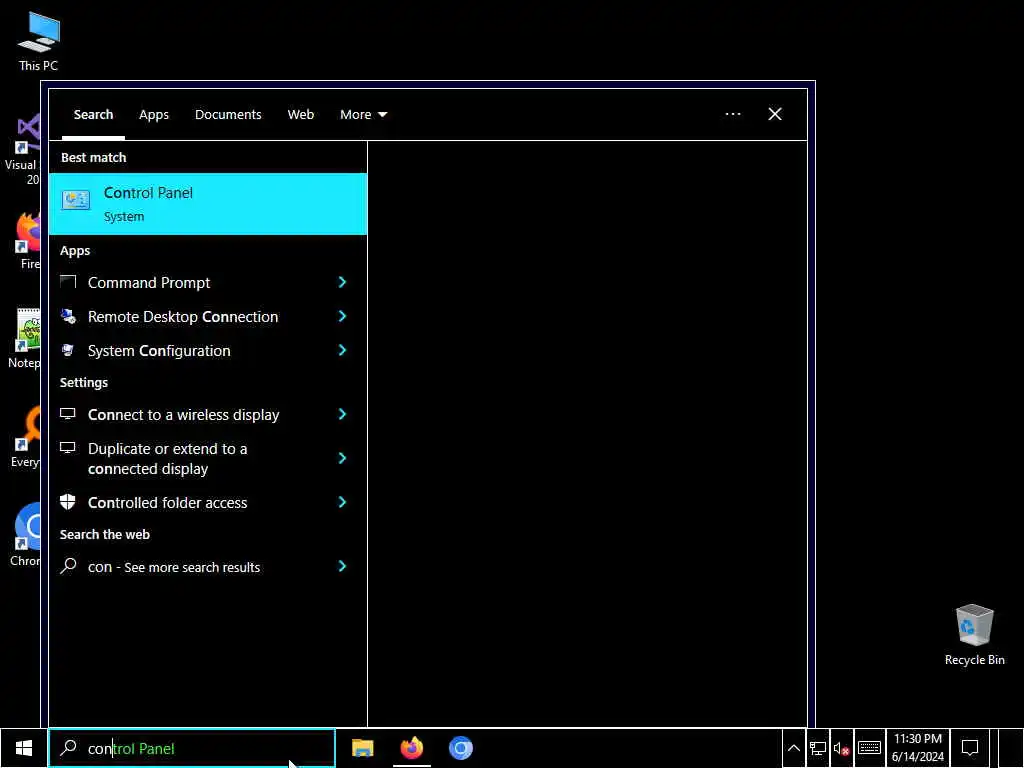Click the muted volume tray icon

click(841, 748)
